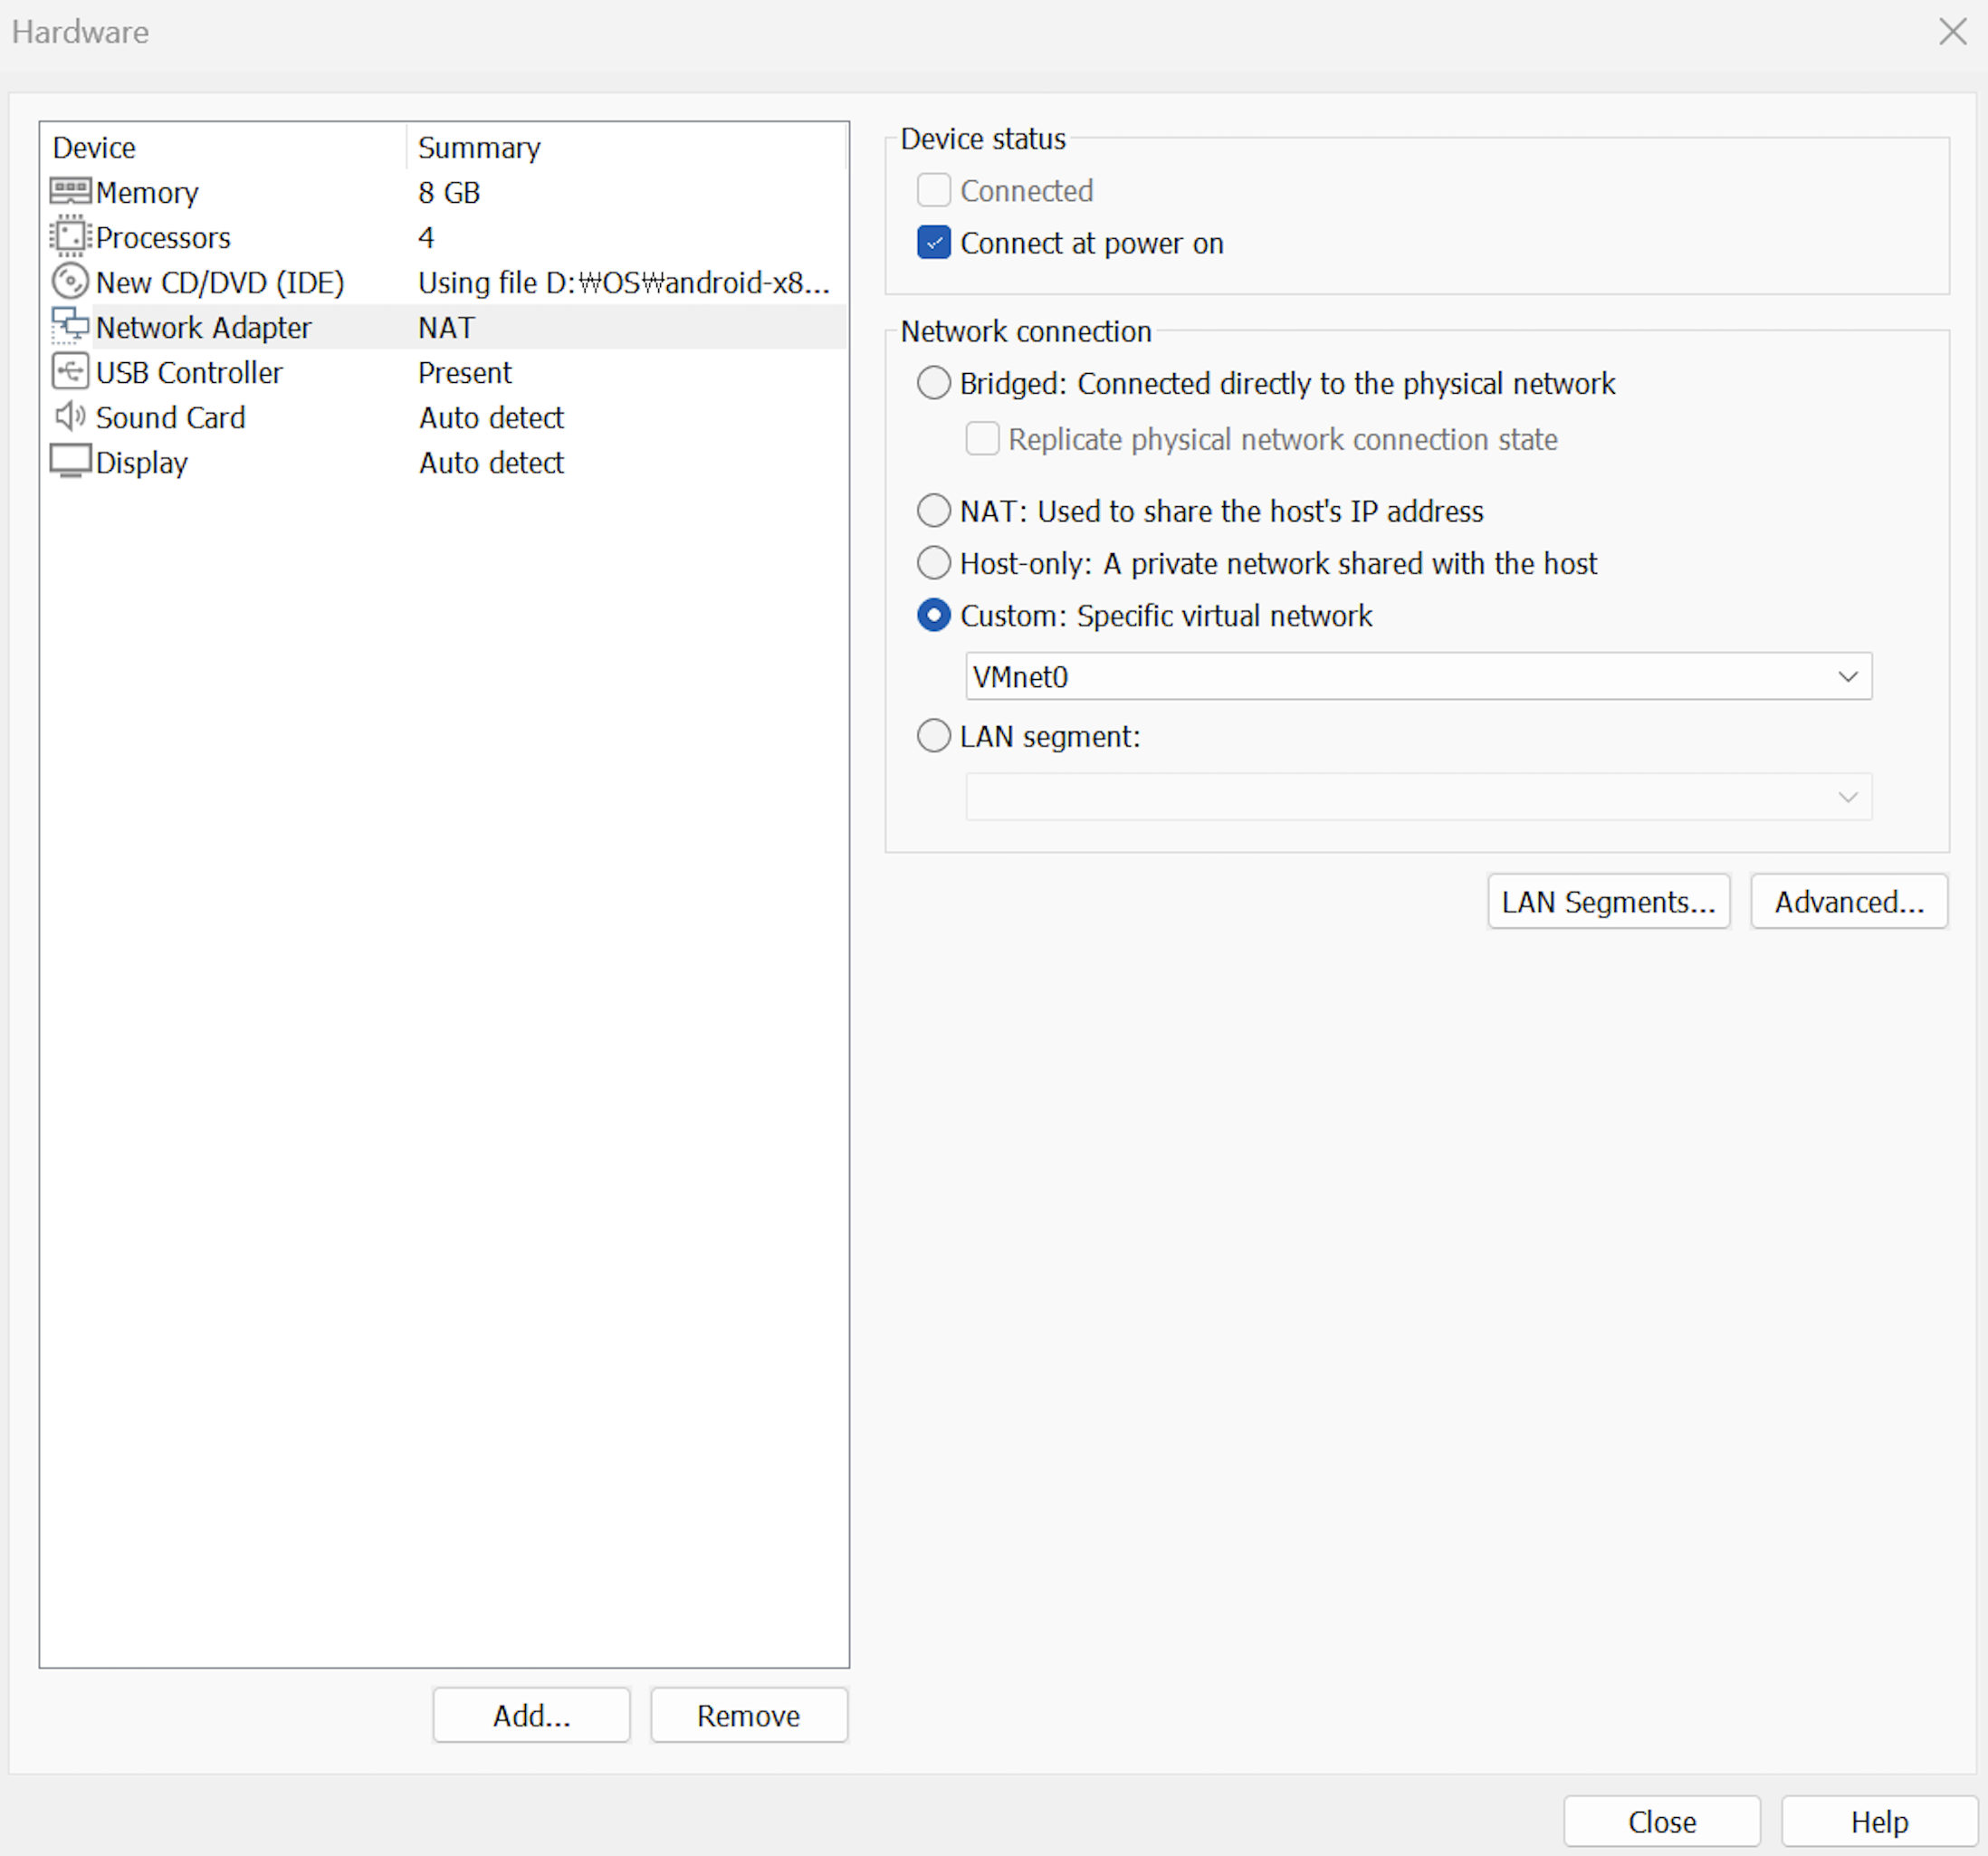Click the Memory device icon
This screenshot has height=1856, width=1988.
click(69, 191)
